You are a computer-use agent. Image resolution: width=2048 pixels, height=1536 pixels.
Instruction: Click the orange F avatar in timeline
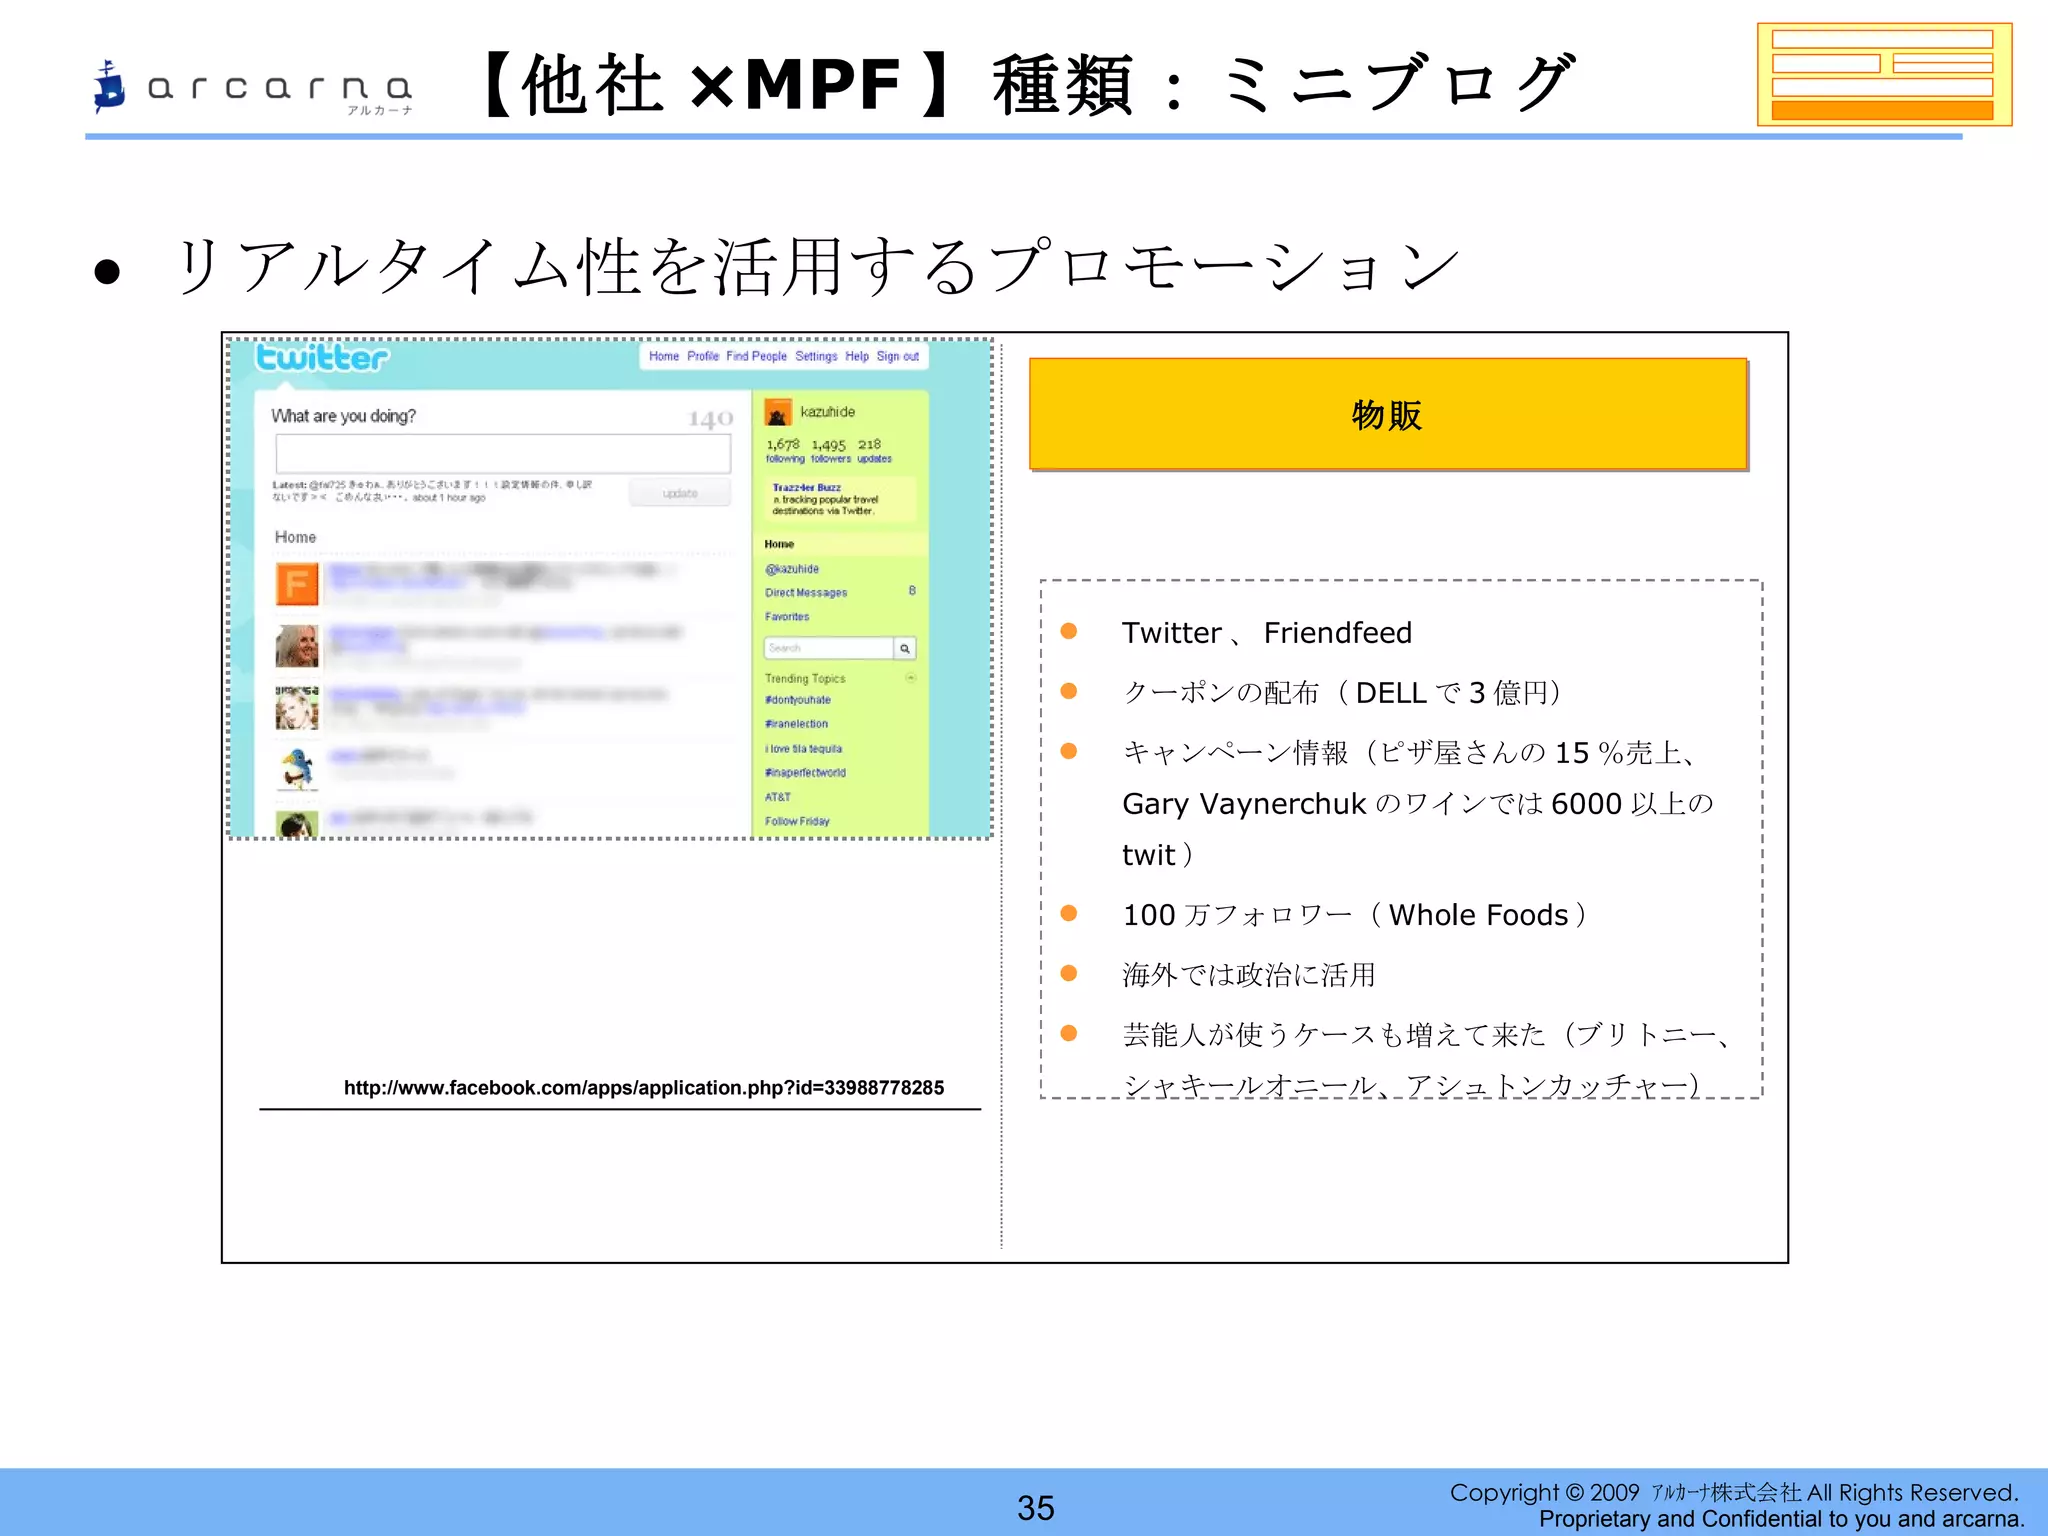click(297, 584)
